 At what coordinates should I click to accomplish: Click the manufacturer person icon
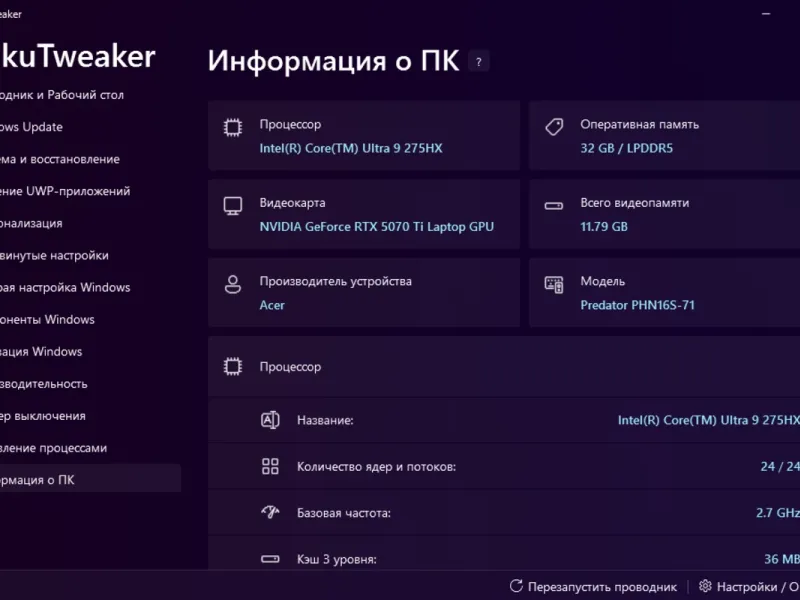233,284
